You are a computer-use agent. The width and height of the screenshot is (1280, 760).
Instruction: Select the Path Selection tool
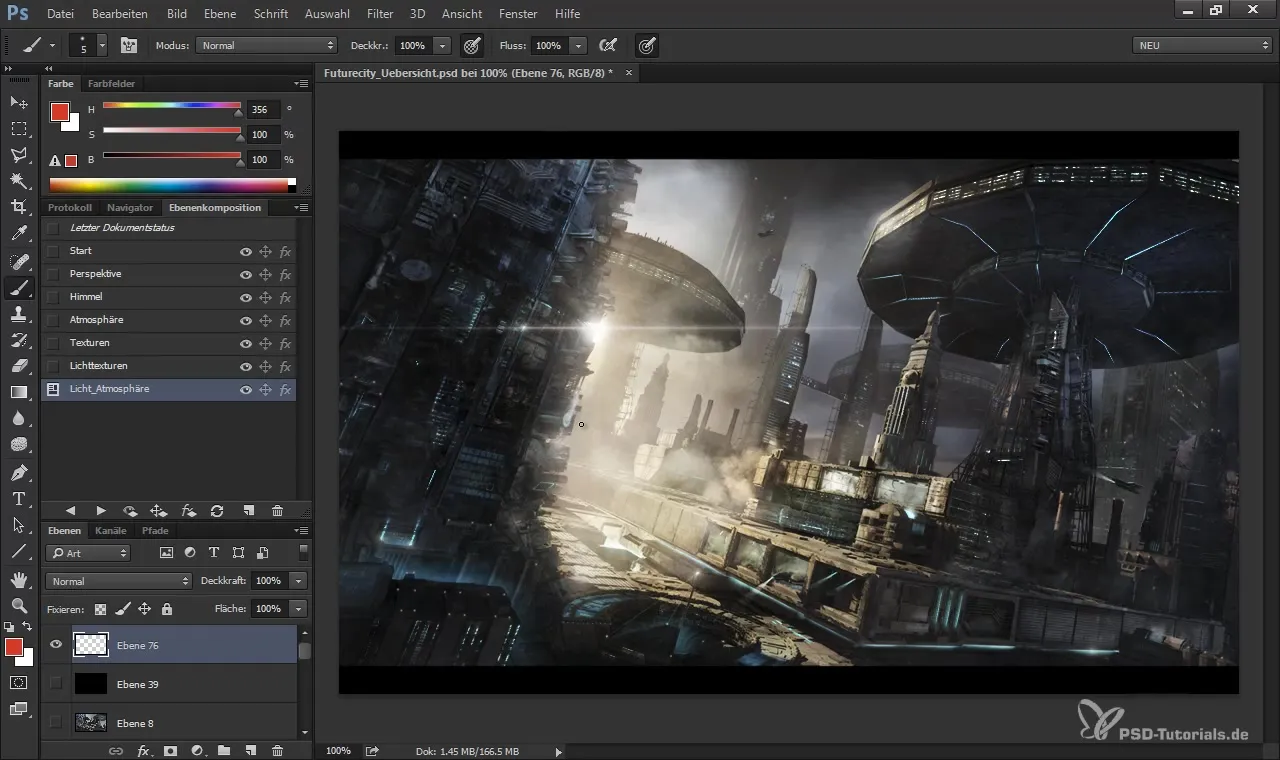19,524
